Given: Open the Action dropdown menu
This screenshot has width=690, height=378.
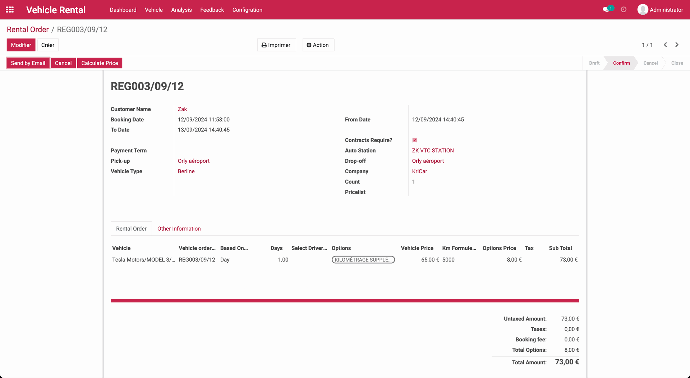Looking at the screenshot, I should pos(318,45).
